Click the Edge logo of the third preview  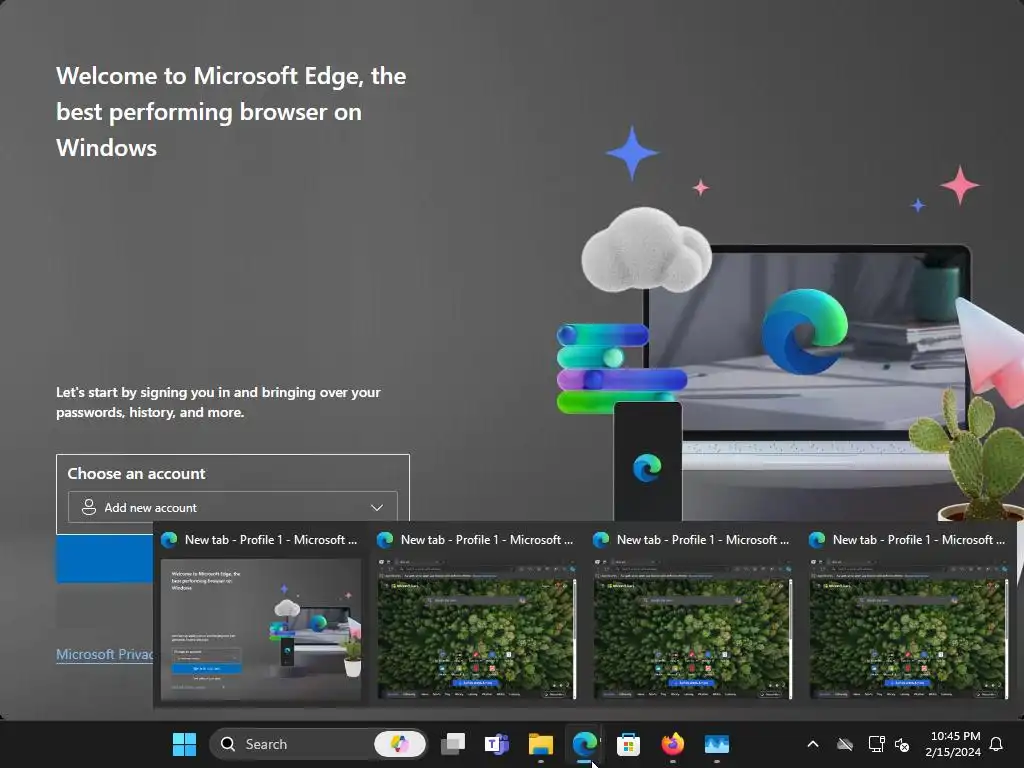pos(601,539)
